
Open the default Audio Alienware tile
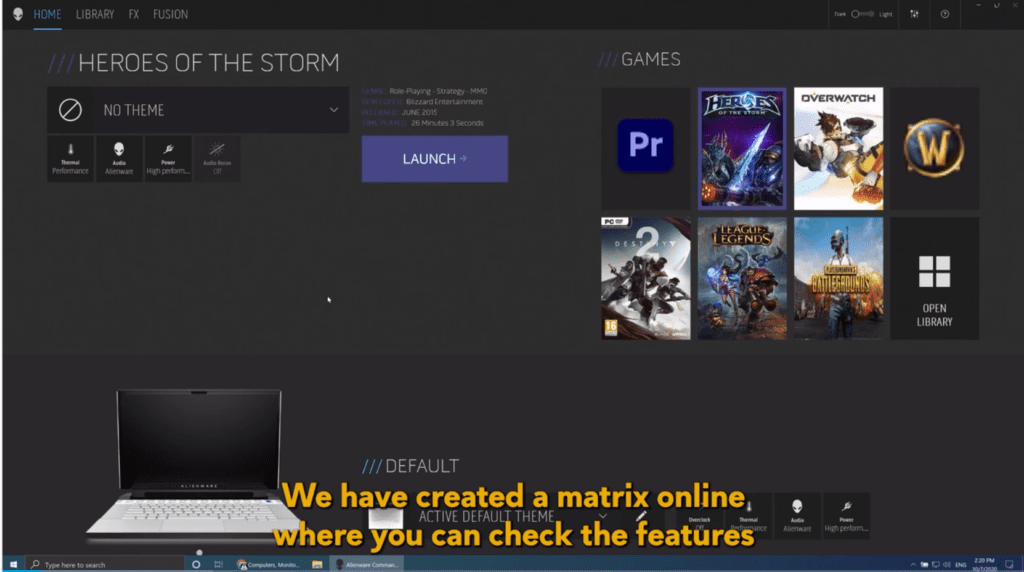click(x=797, y=515)
